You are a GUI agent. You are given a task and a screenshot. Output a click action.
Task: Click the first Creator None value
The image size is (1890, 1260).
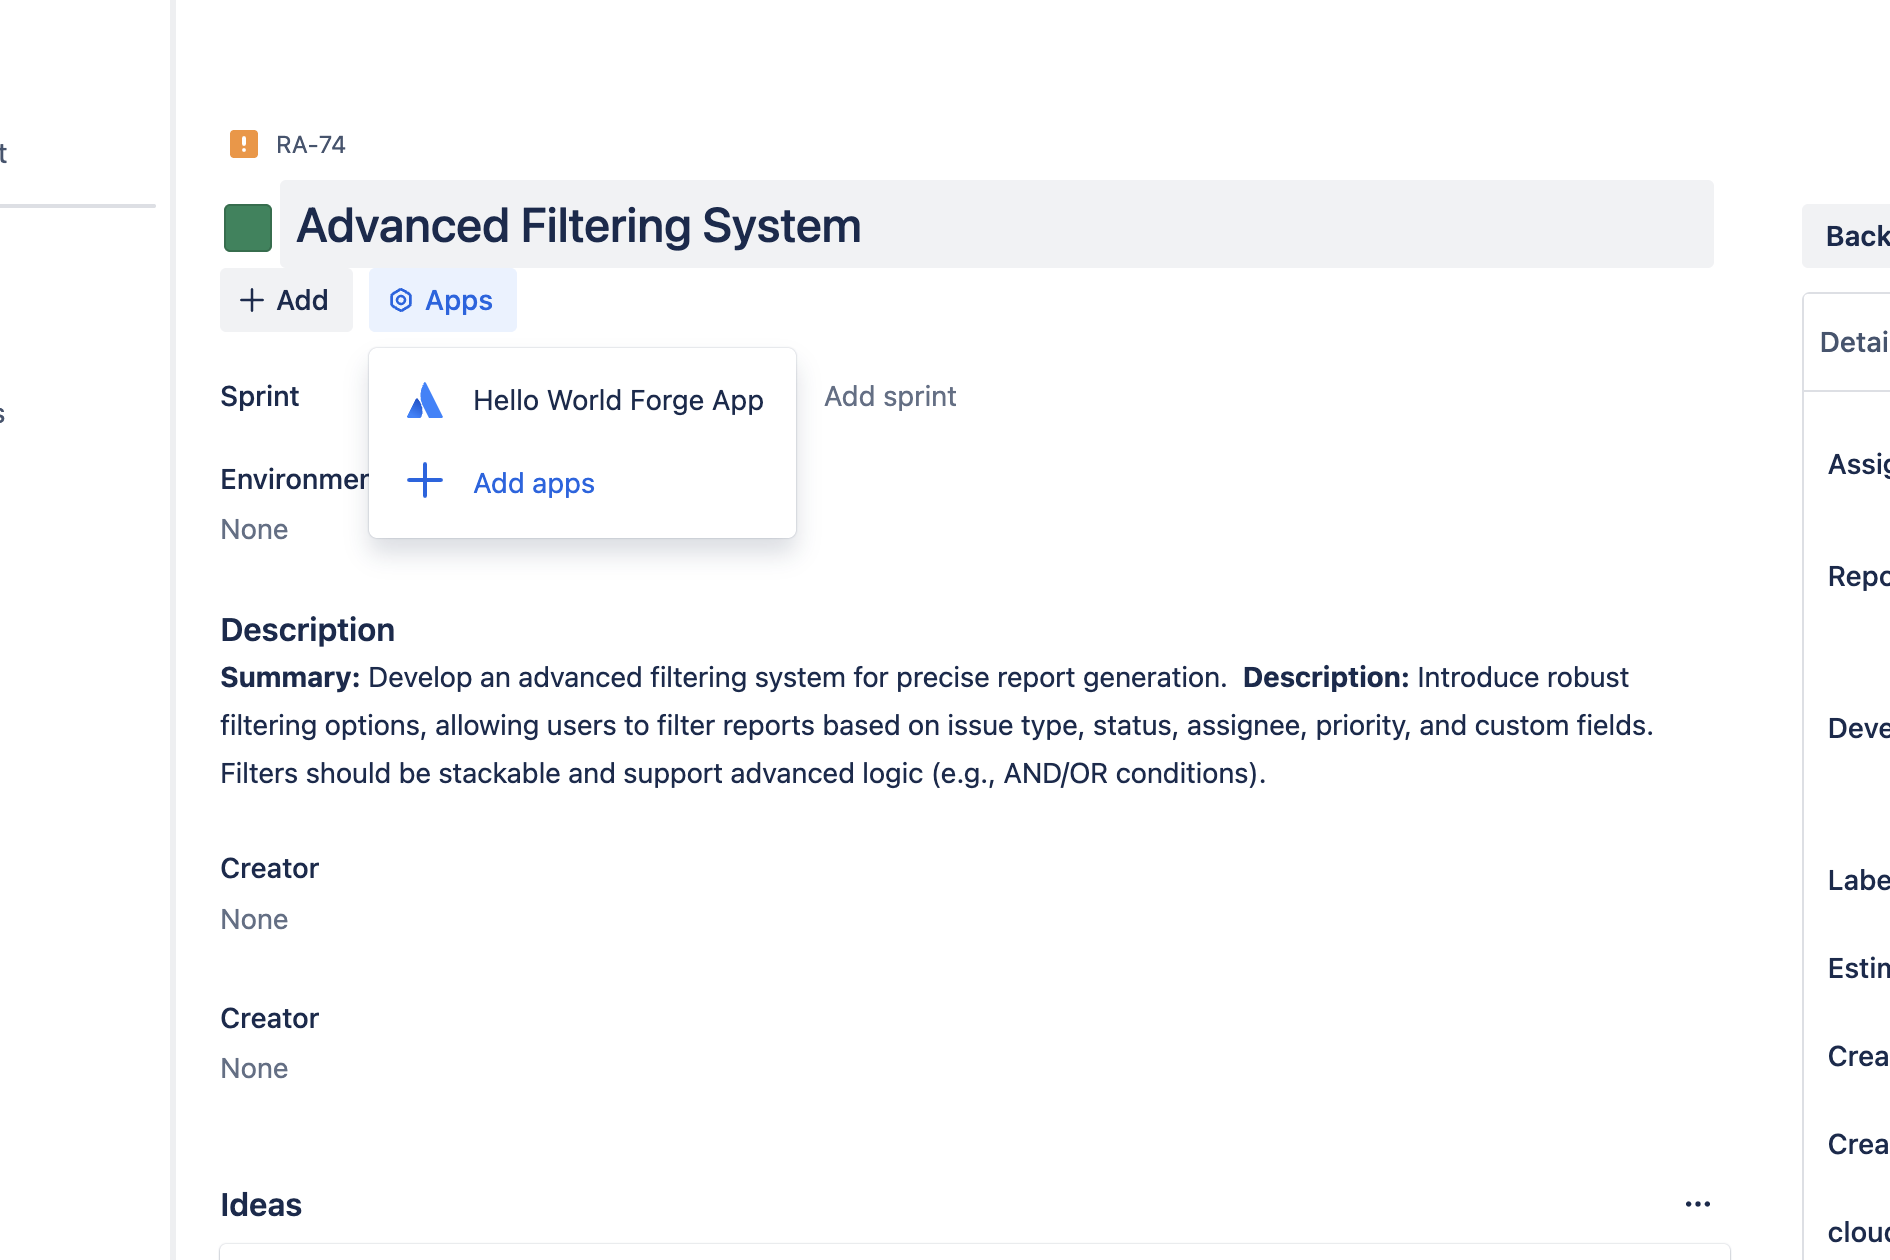254,919
